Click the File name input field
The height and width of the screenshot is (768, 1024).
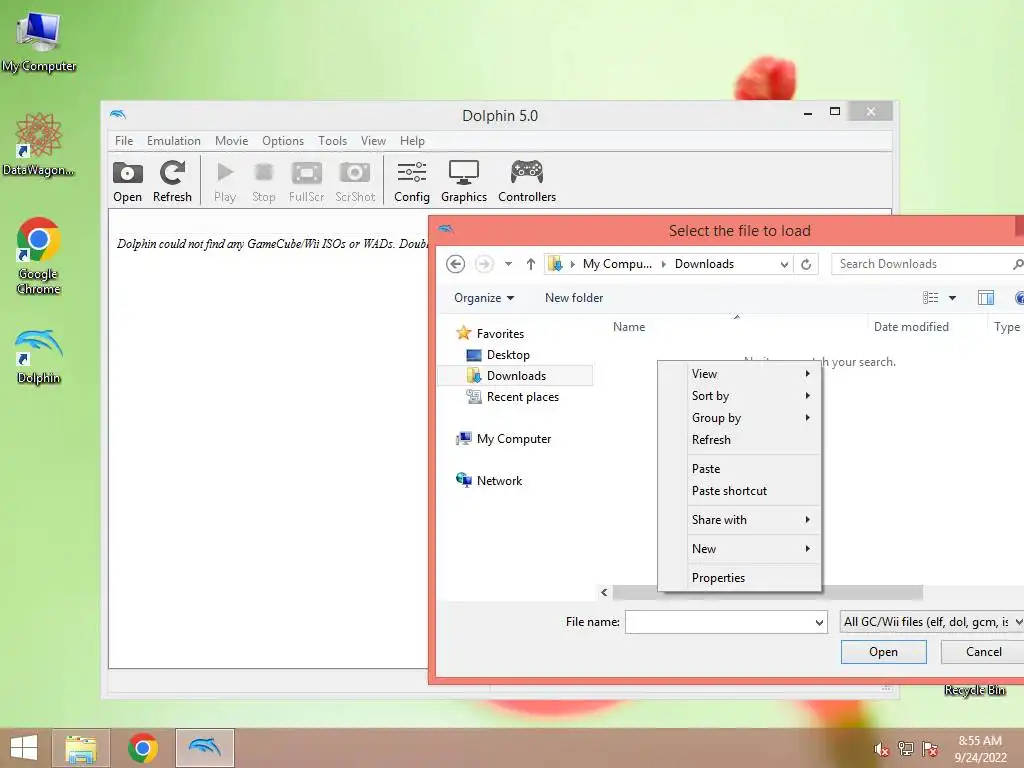[x=718, y=622]
